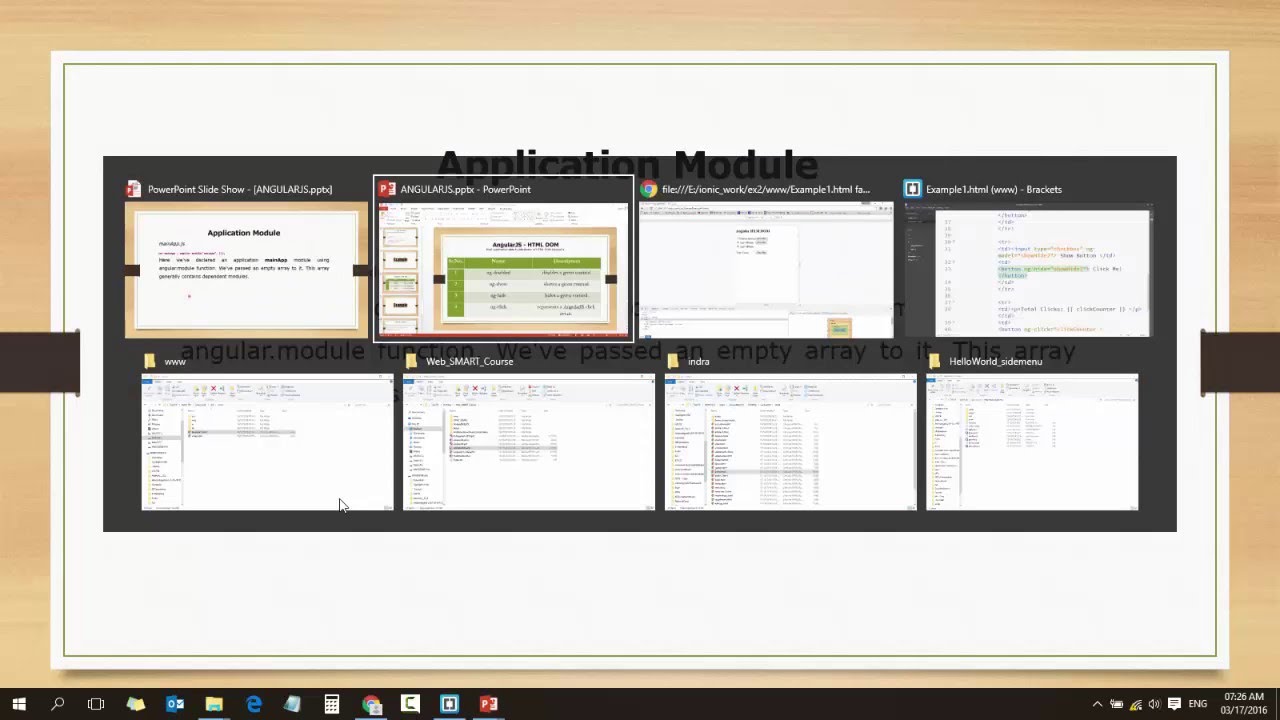
Task: Click the folder icon beside HelloWorld_sidemenu title
Action: [x=934, y=361]
